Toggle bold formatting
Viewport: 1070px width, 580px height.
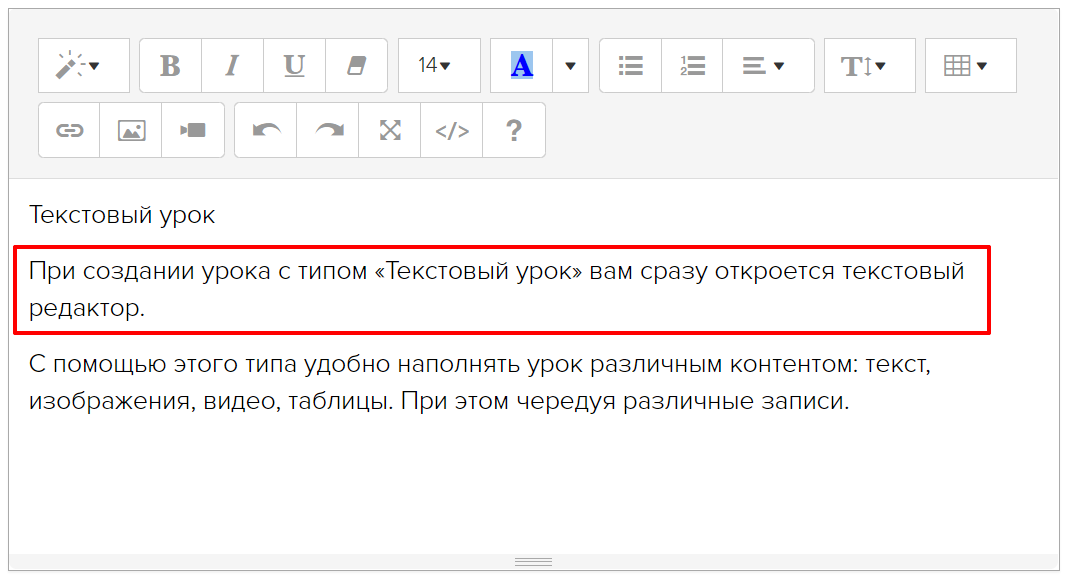point(170,66)
